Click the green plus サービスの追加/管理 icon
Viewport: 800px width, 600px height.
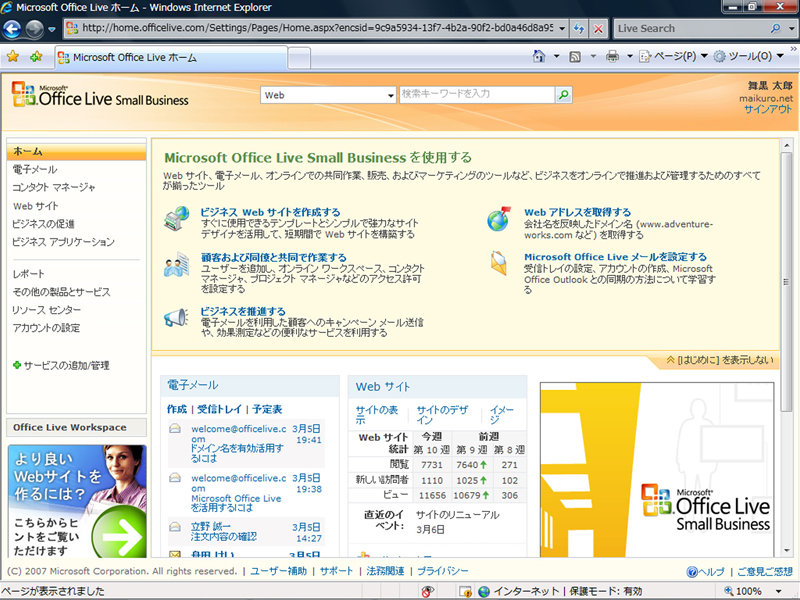point(17,365)
